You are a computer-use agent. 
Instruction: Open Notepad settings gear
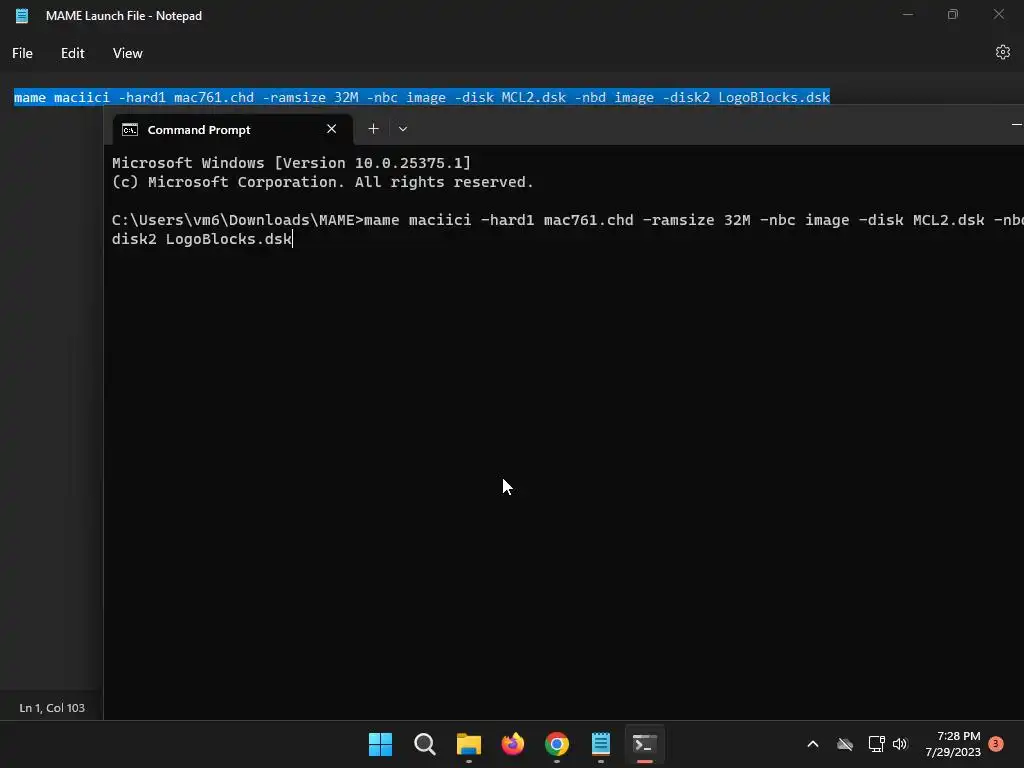pyautogui.click(x=1002, y=52)
